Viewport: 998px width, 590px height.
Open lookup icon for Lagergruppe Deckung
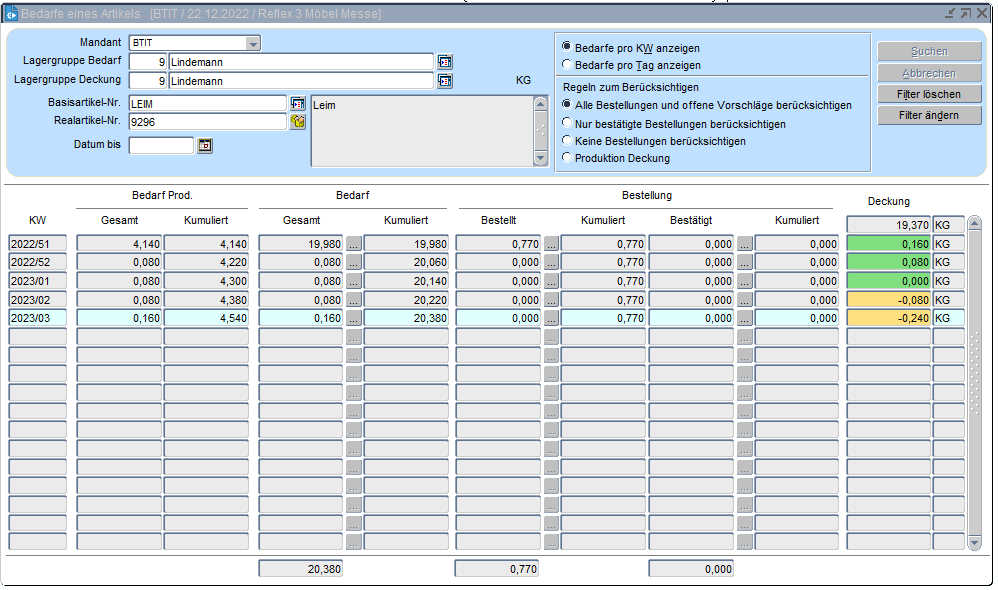(445, 81)
